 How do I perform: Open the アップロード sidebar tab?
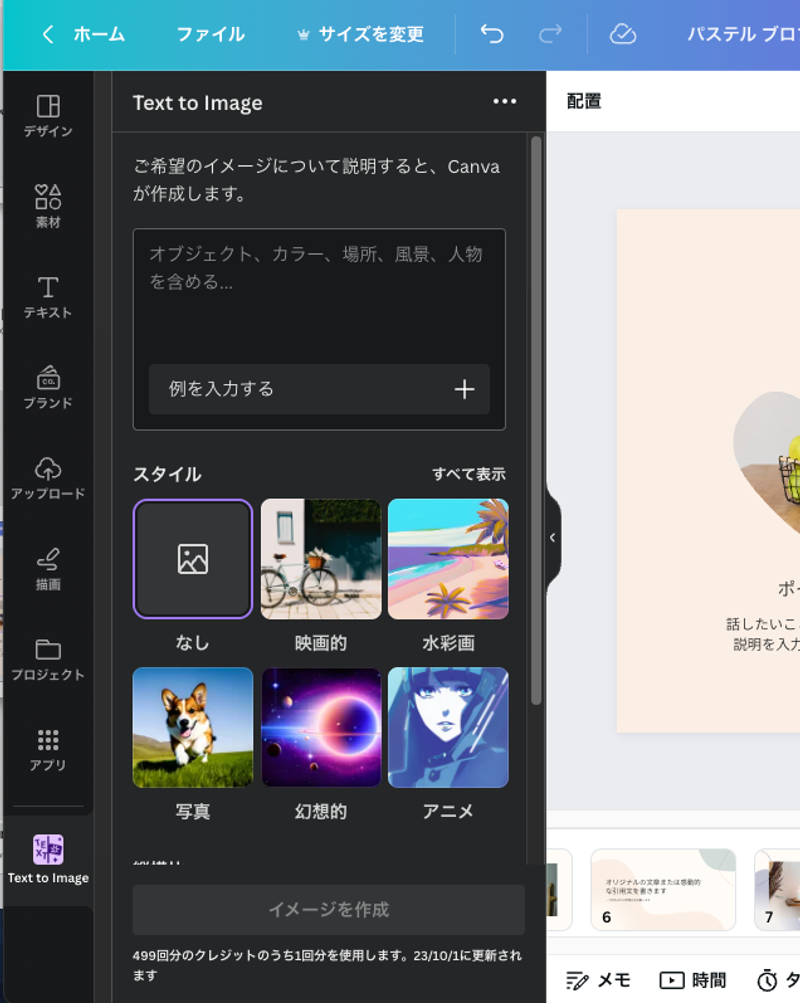tap(48, 478)
